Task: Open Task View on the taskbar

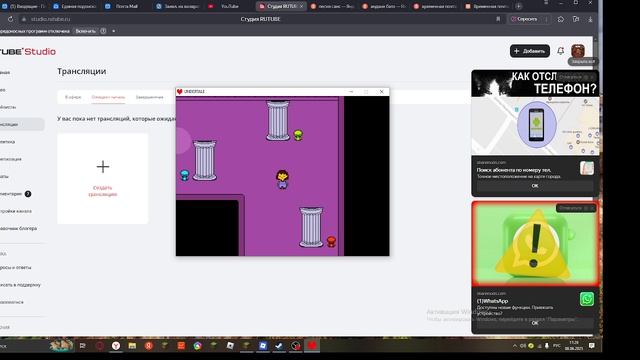Action: (x=82, y=346)
